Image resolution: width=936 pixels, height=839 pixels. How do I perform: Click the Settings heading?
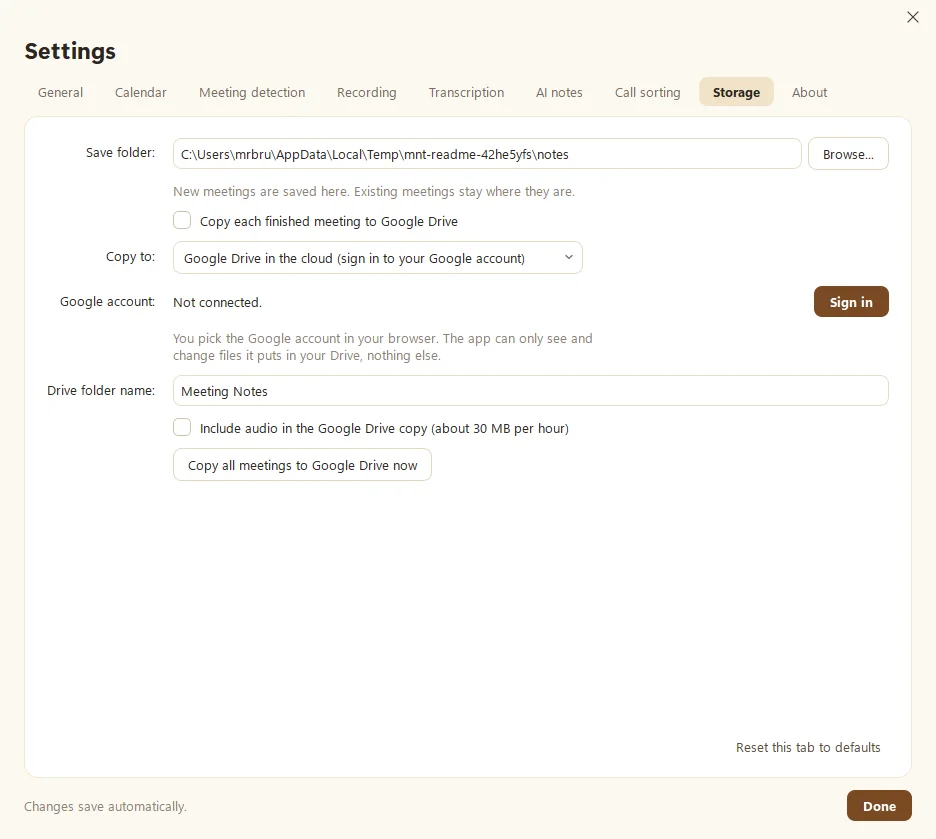click(x=70, y=51)
